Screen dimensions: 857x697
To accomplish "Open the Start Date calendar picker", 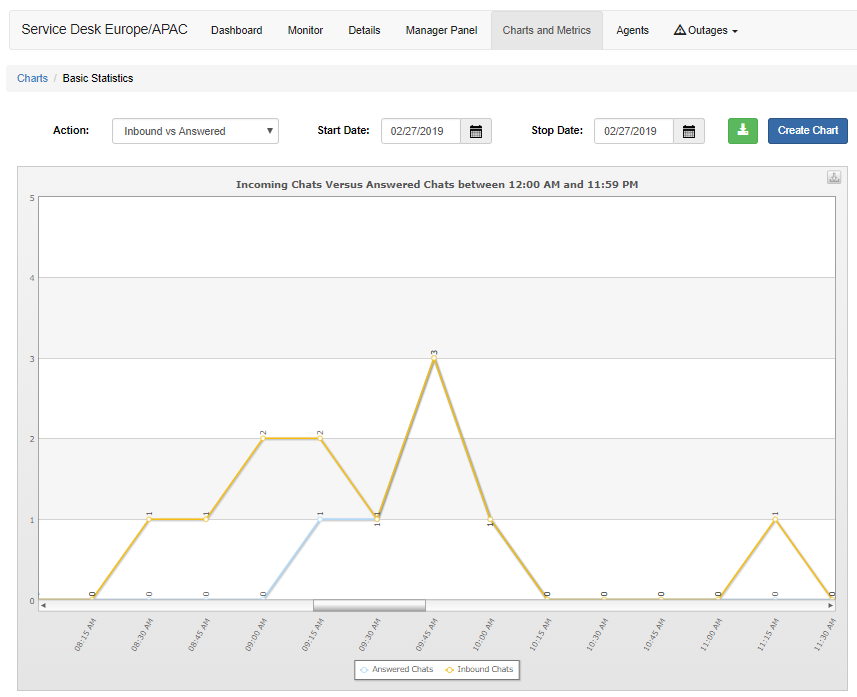I will (476, 131).
